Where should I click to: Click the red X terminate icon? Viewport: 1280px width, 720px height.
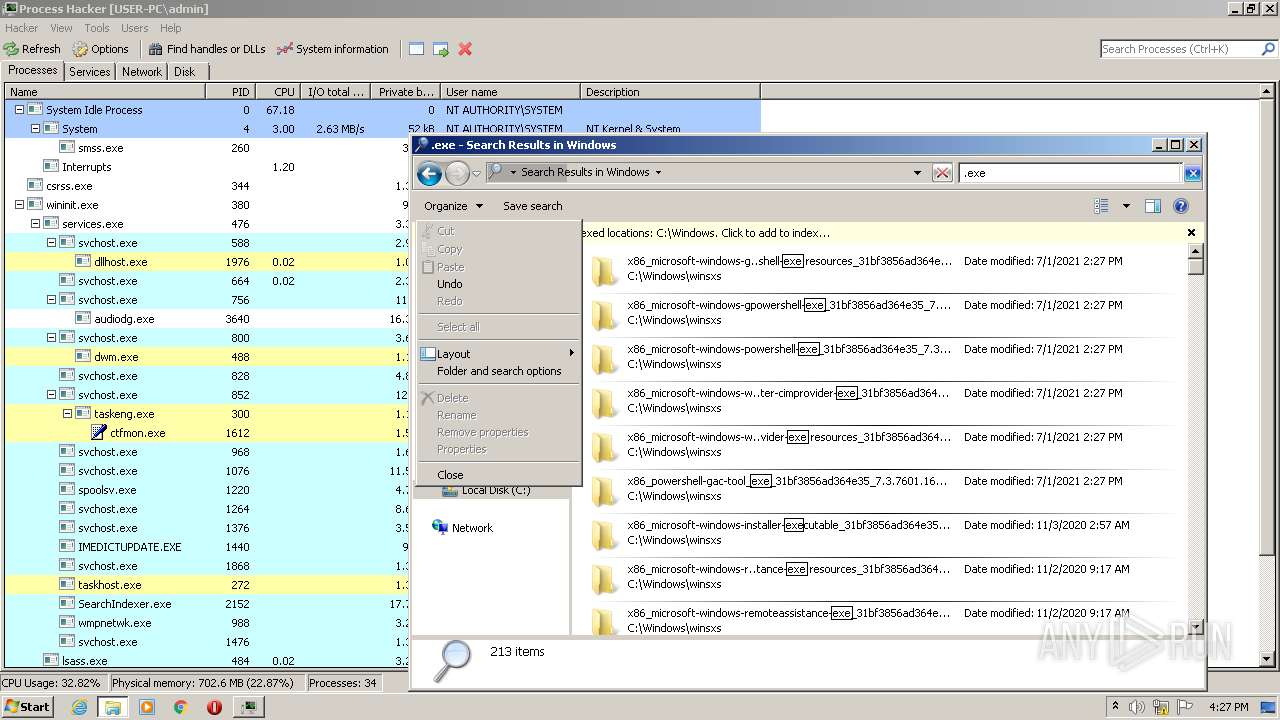tap(465, 49)
